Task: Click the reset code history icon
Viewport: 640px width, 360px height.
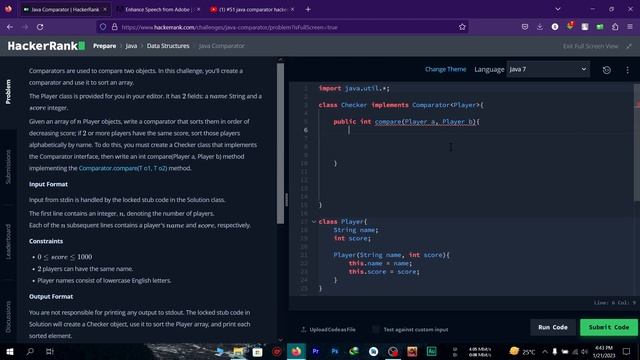Action: (607, 70)
